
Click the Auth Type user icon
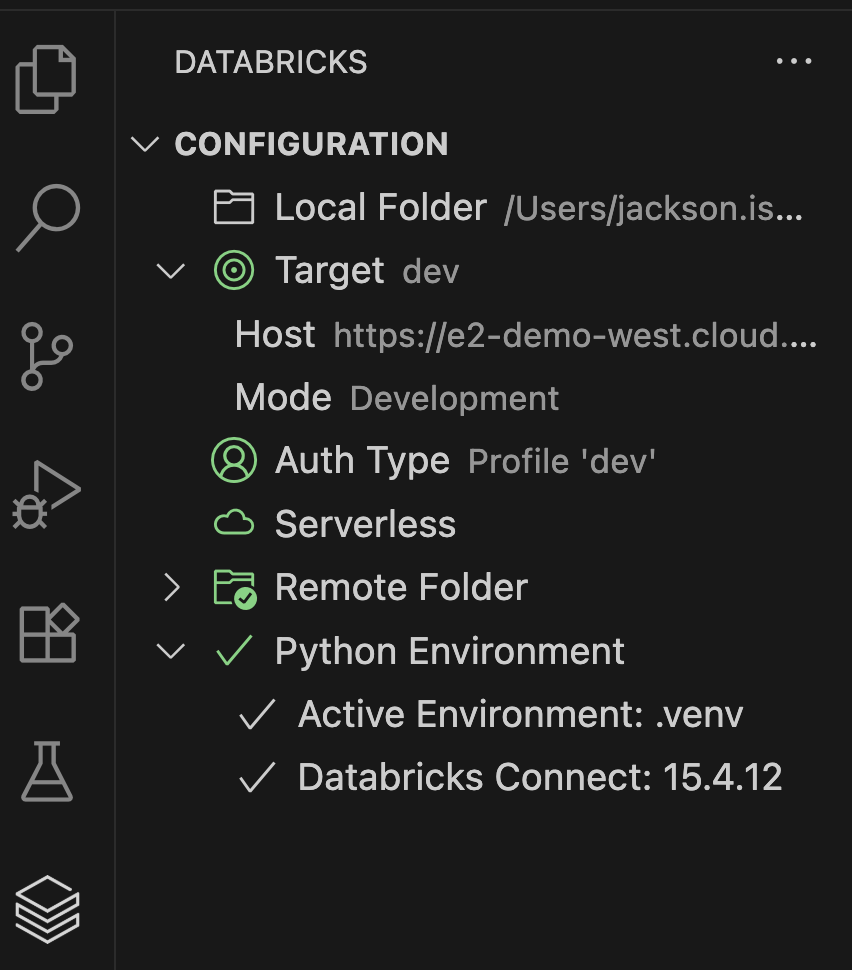[234, 461]
